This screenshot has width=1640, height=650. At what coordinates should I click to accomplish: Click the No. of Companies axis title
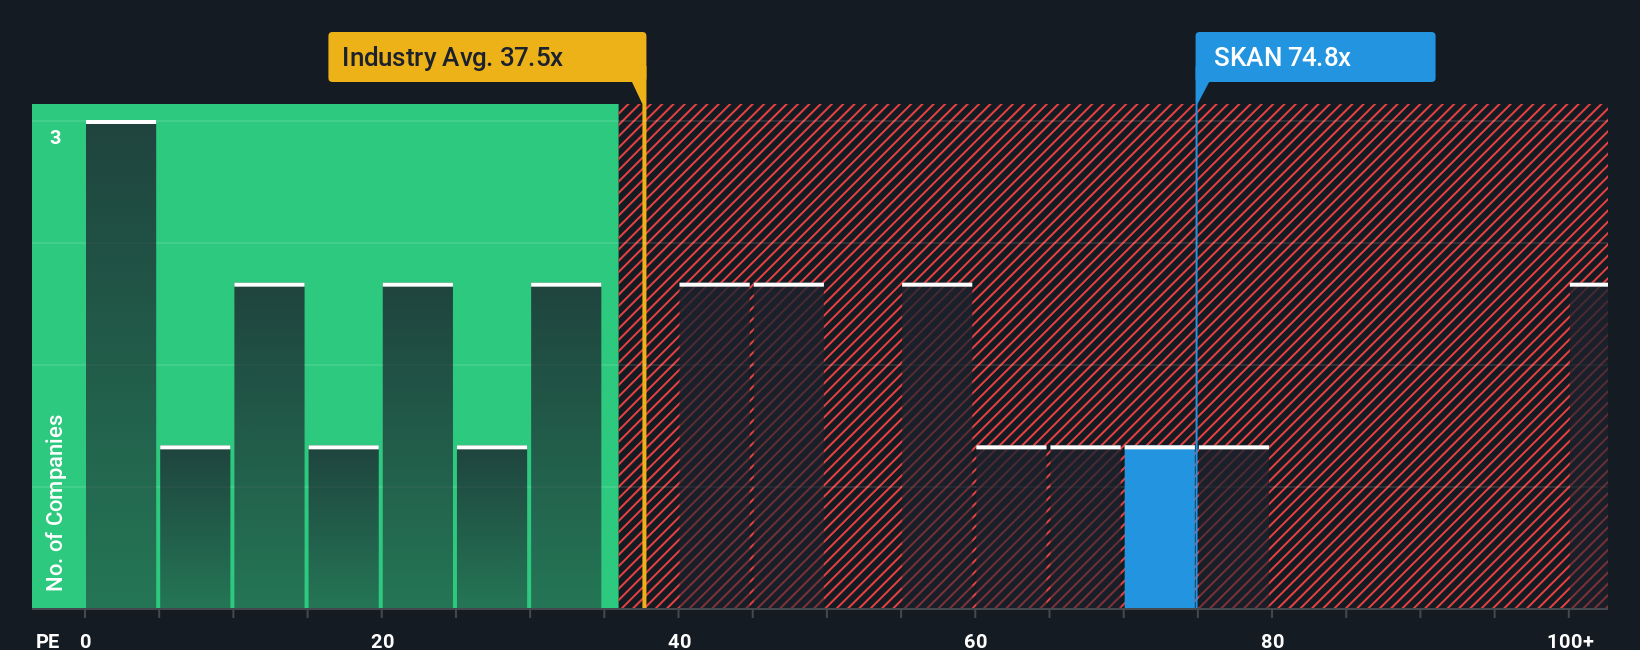55,502
